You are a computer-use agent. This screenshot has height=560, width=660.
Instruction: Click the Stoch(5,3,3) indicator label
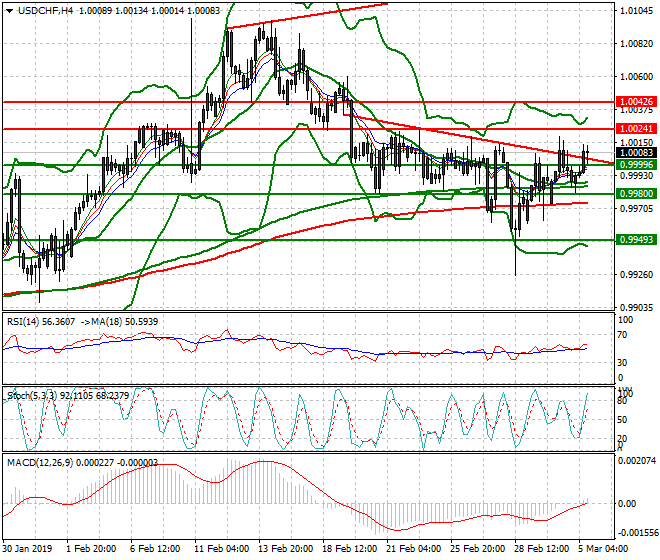[32, 395]
